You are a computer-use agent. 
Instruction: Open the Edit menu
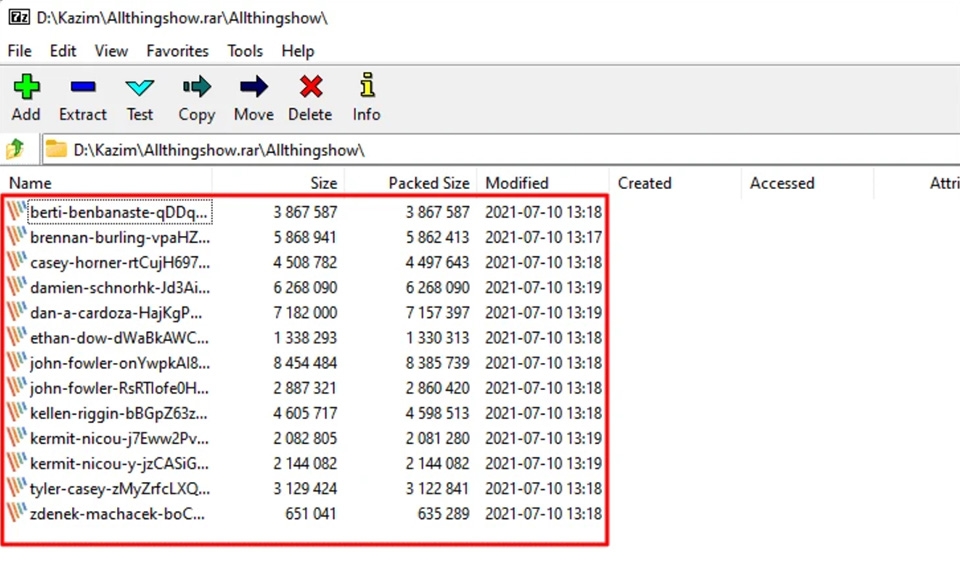pyautogui.click(x=63, y=51)
